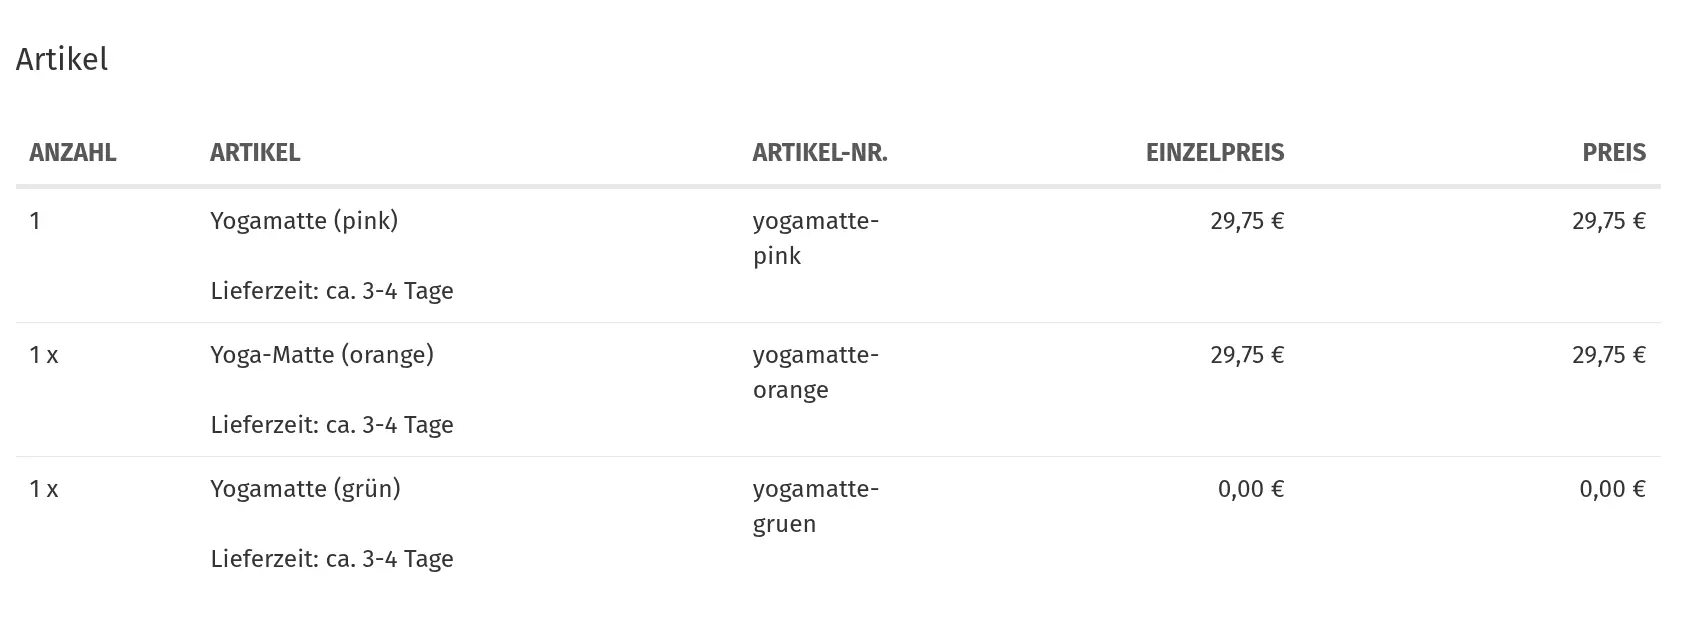Click quantity 1 x in green mat row
1701x619 pixels.
pos(44,489)
